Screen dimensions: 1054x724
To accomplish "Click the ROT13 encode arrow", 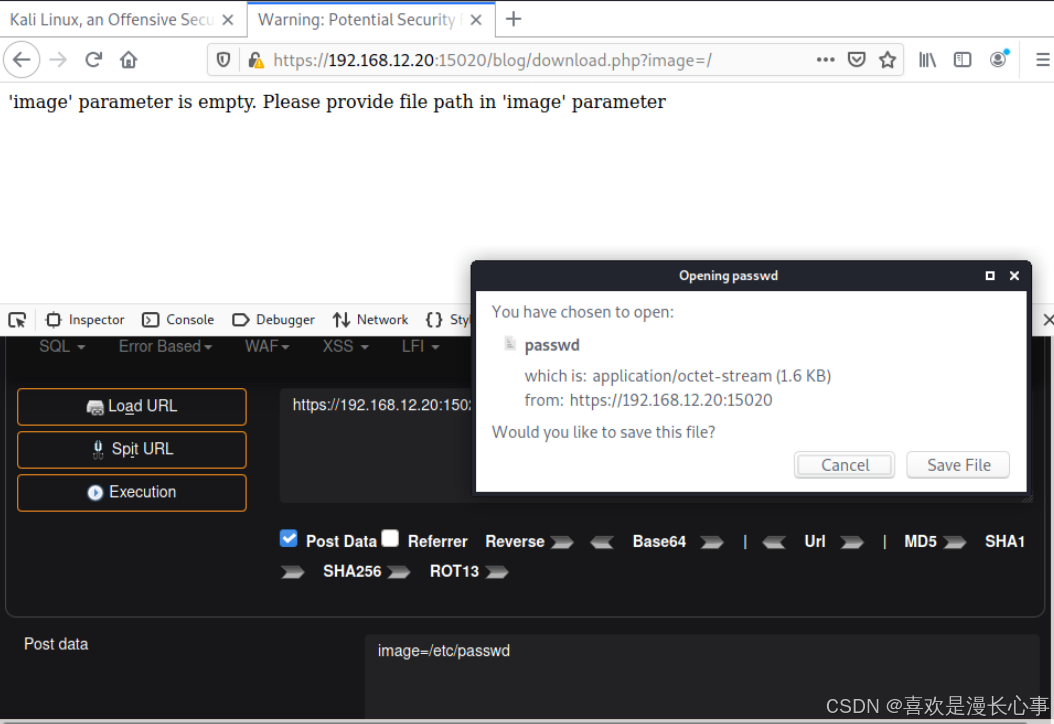I will (x=497, y=572).
